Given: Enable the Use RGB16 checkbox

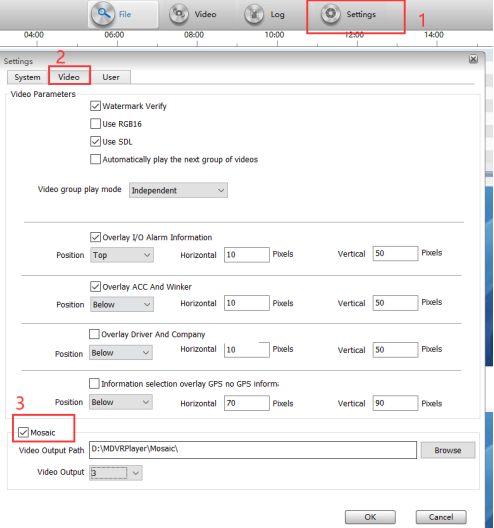Looking at the screenshot, I should pos(95,124).
